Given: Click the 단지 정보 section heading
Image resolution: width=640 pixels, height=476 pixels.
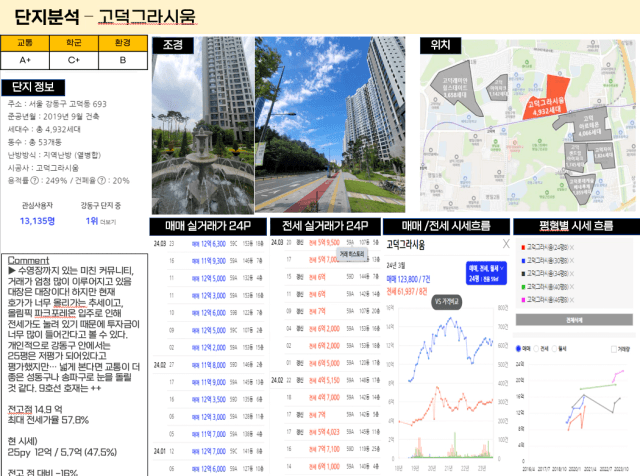Looking at the screenshot, I should [x=33, y=87].
